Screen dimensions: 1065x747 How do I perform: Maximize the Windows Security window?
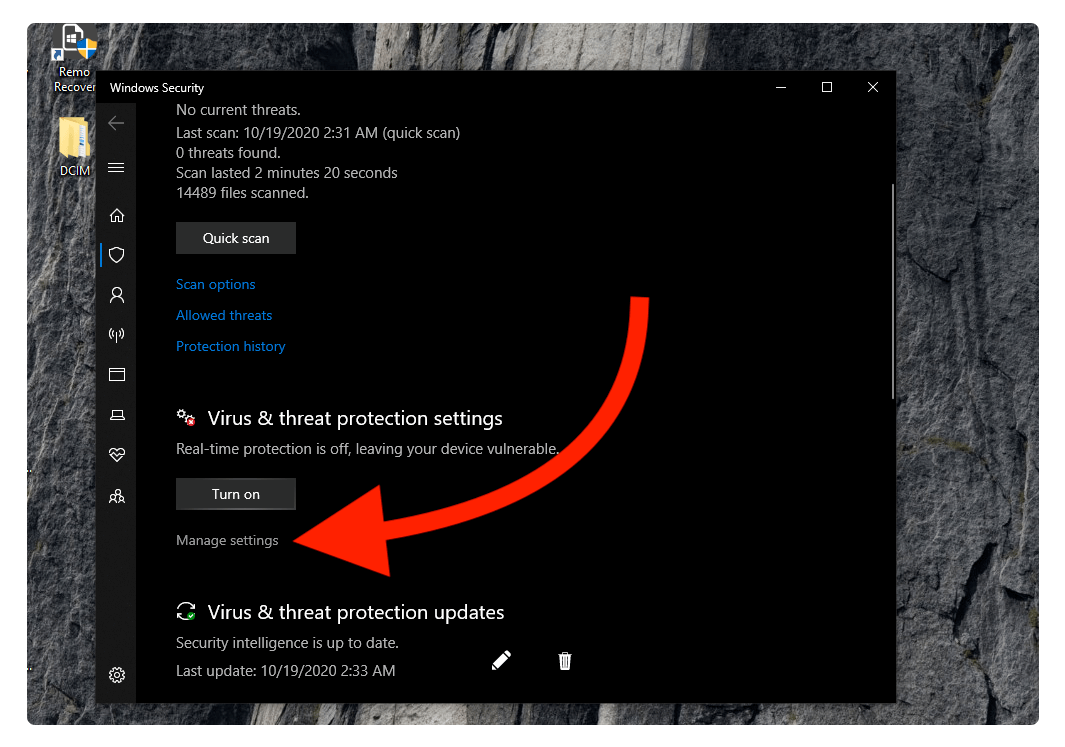pos(827,87)
